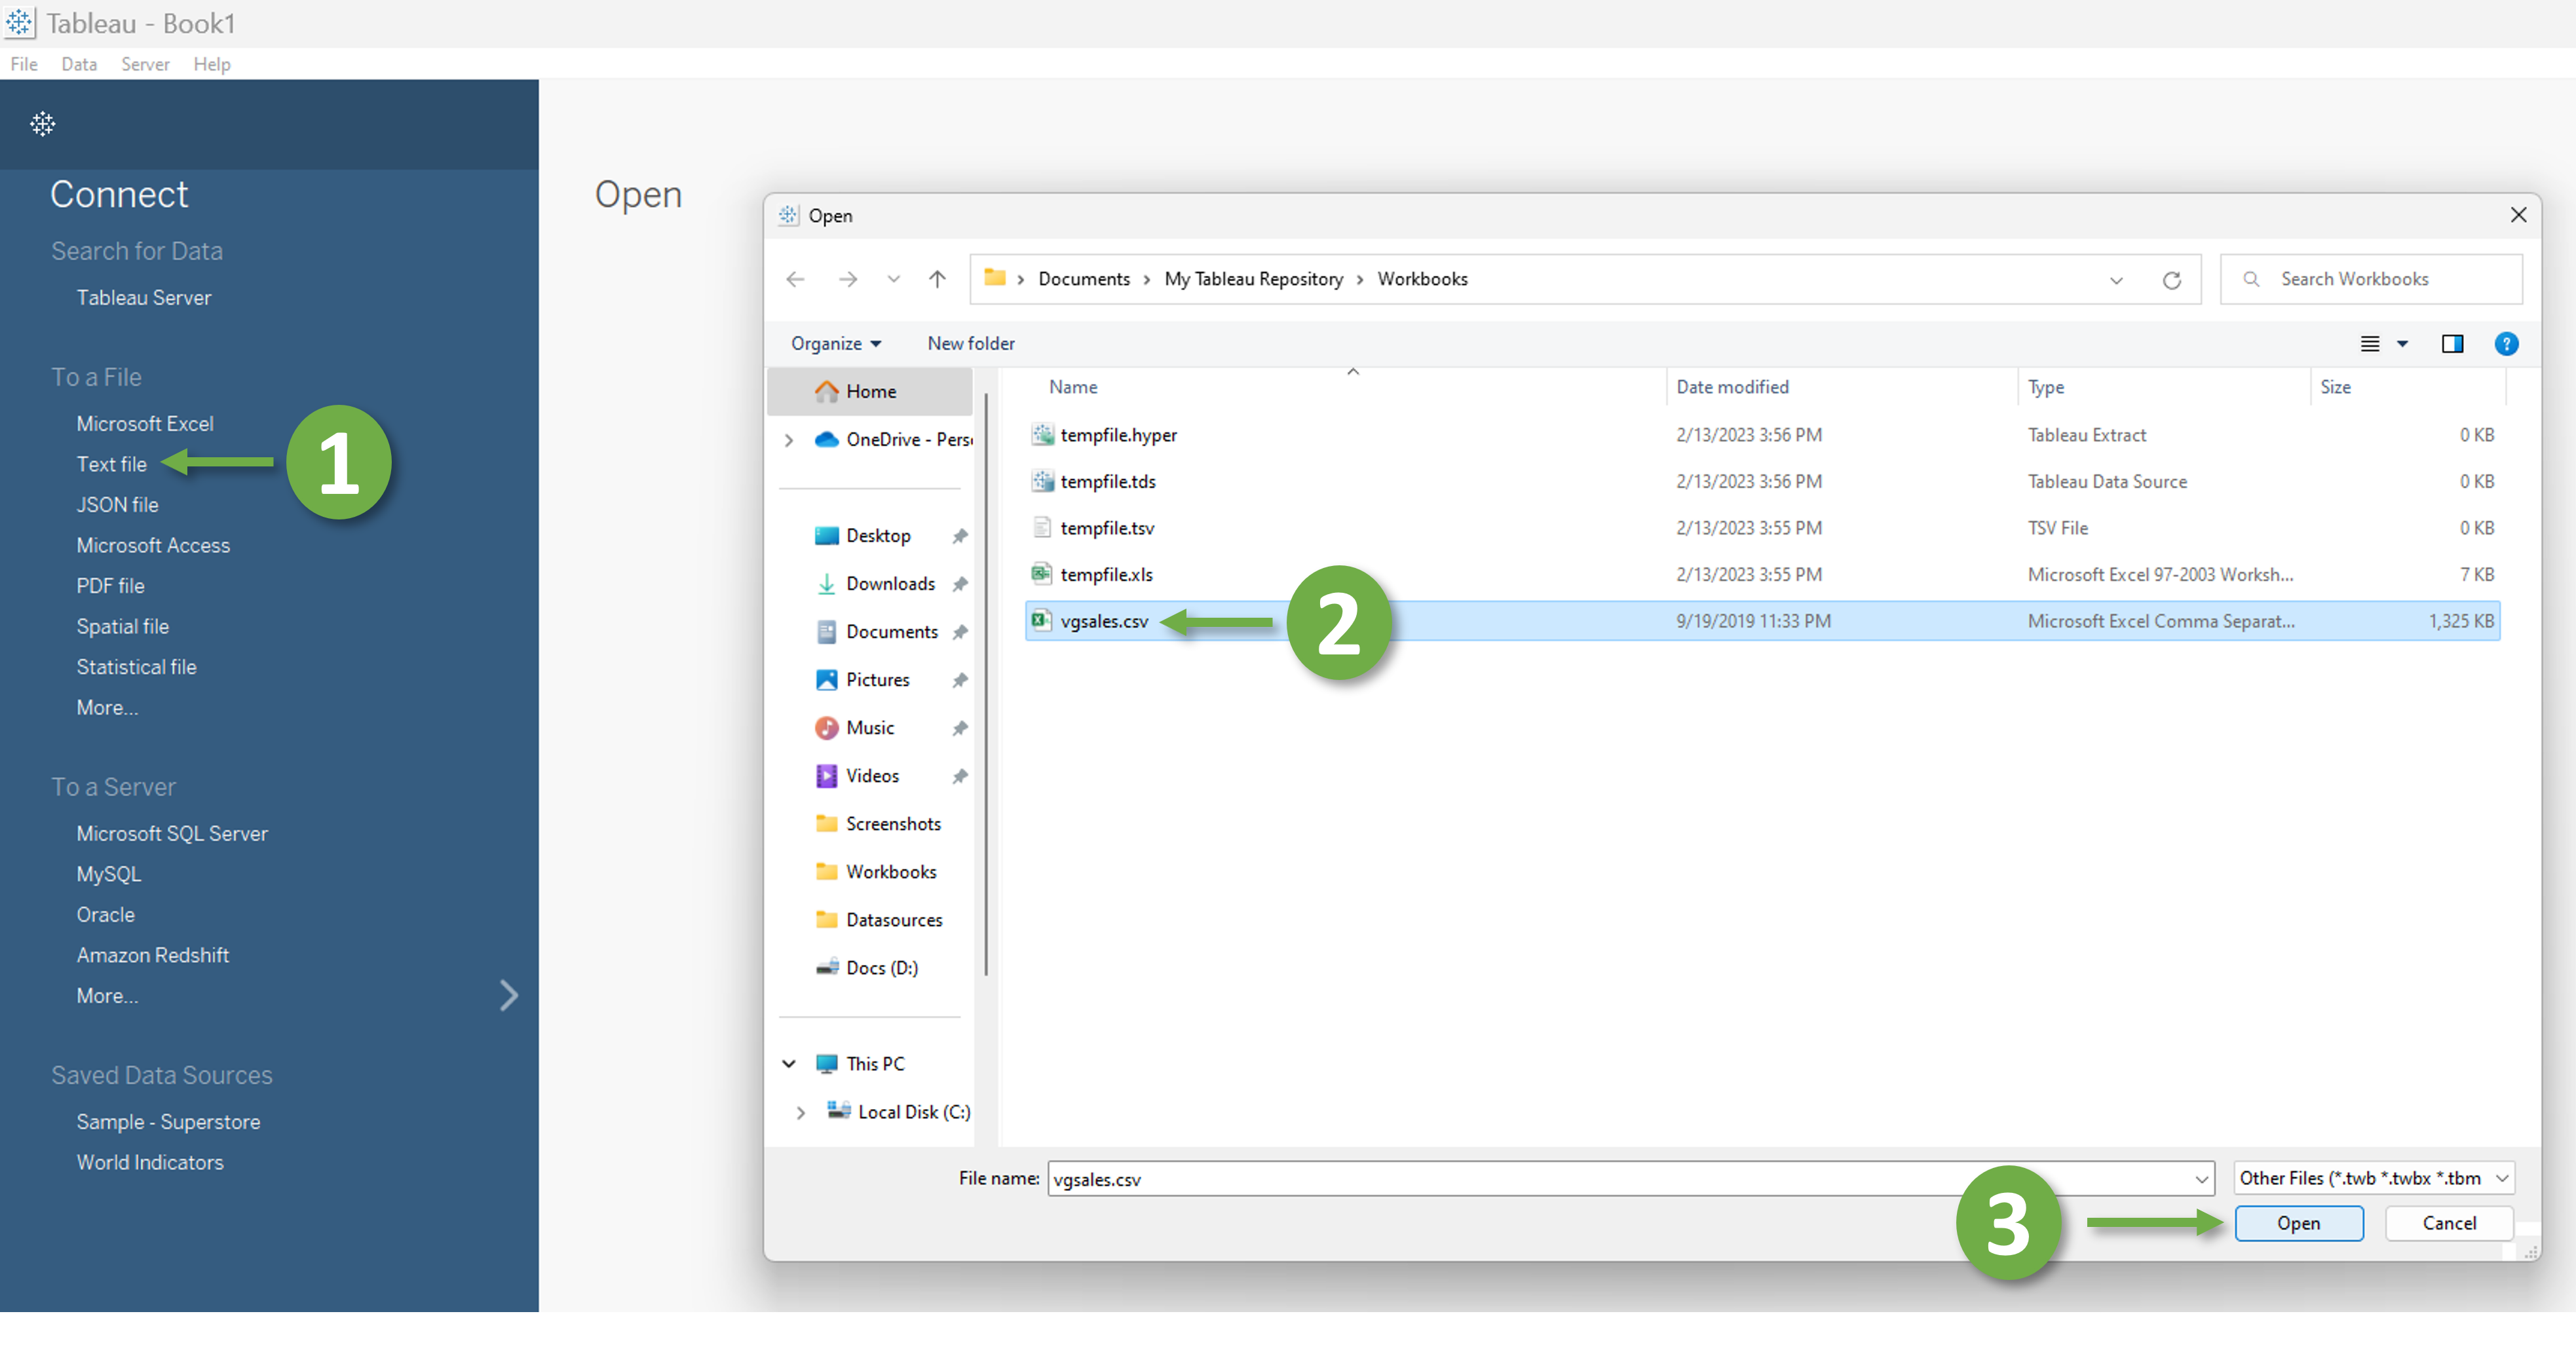Open the File menu

click(24, 64)
